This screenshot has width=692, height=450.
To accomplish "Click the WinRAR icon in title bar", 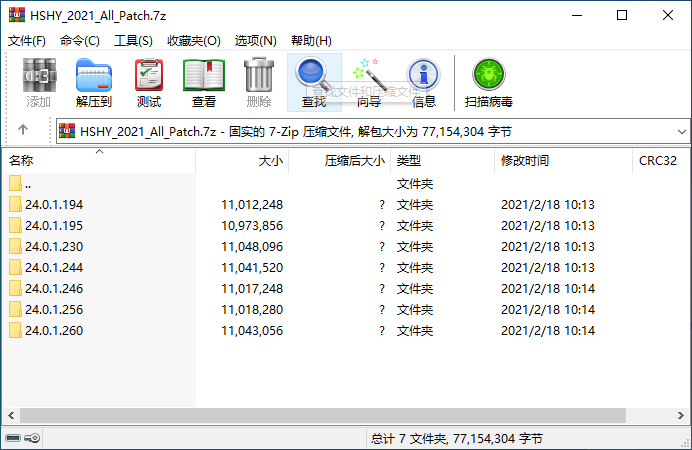I will (17, 15).
